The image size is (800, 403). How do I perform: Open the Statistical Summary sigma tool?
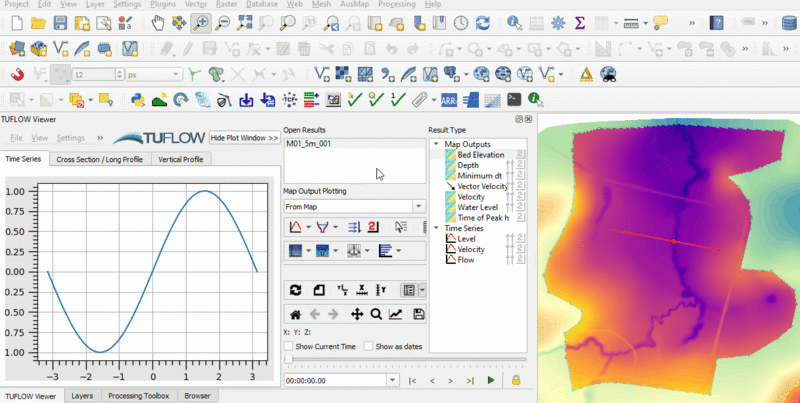579,22
